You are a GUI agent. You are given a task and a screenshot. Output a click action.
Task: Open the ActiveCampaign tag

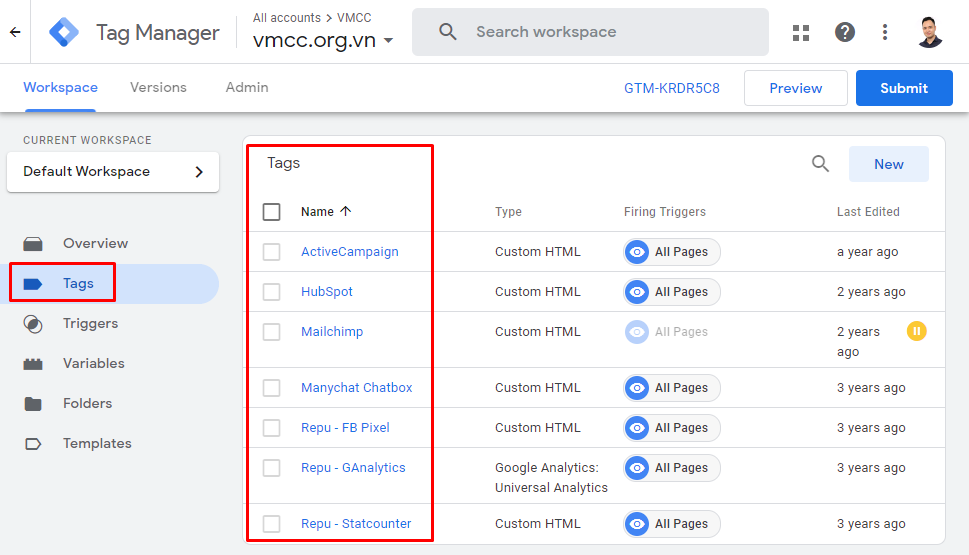(x=350, y=252)
